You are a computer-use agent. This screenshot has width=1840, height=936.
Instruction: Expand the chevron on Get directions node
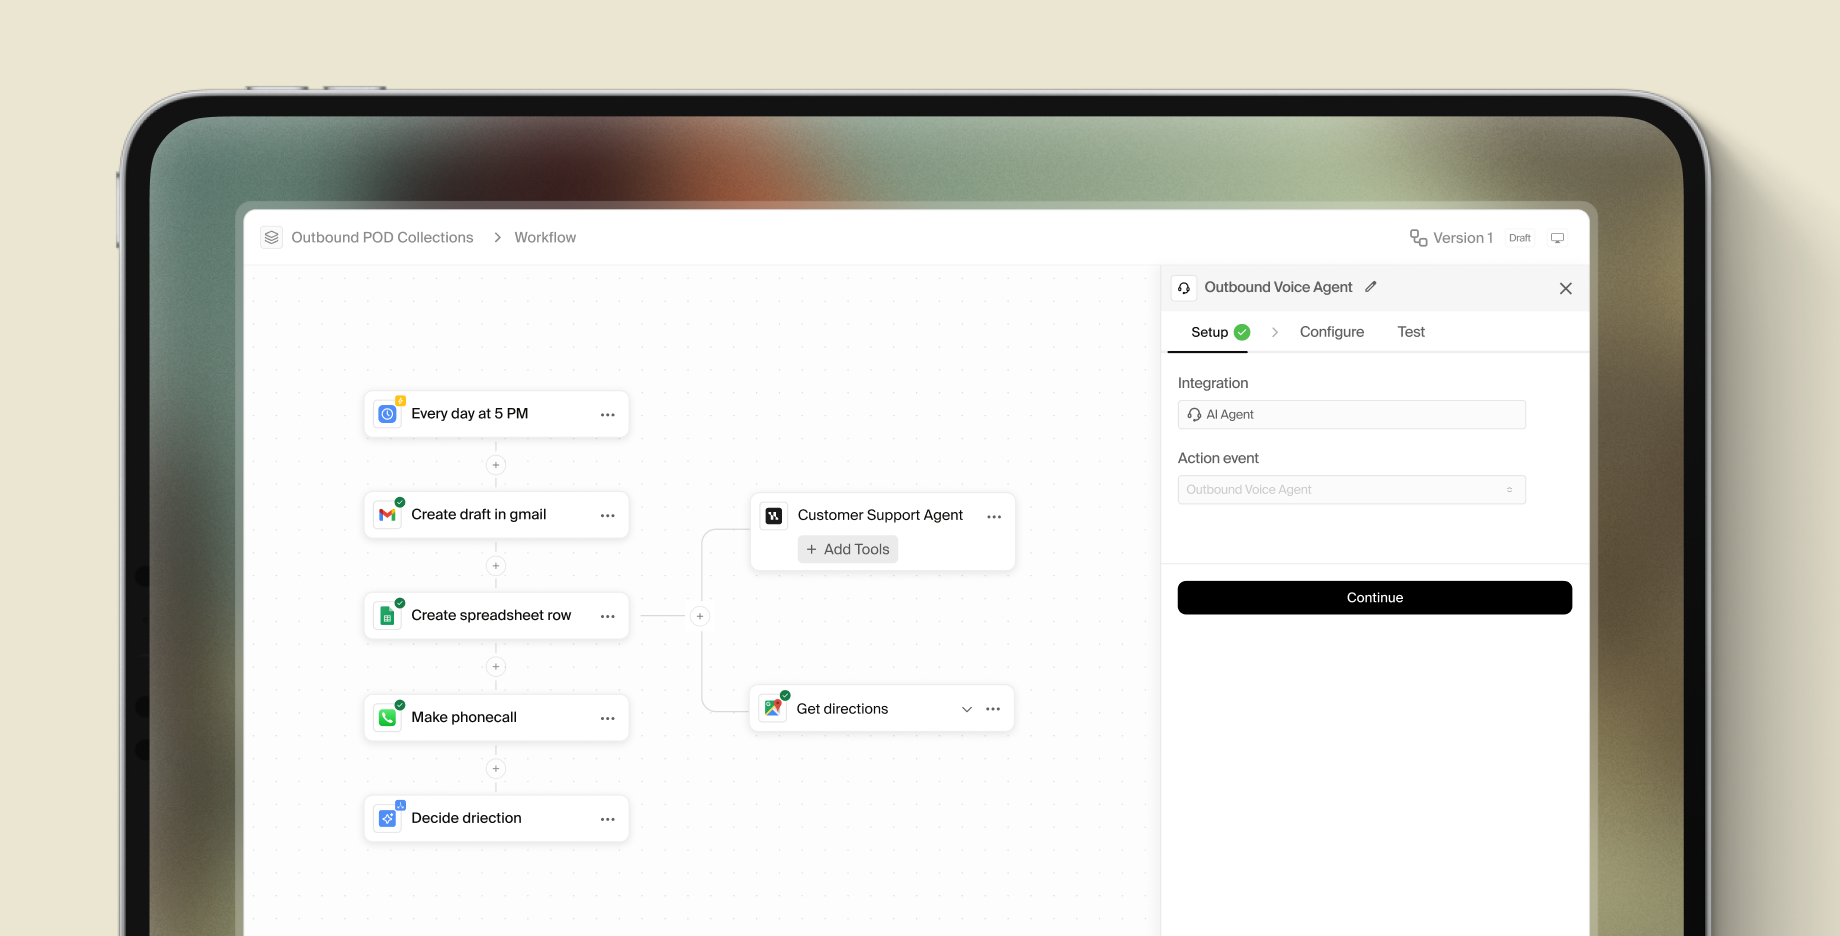(x=966, y=708)
